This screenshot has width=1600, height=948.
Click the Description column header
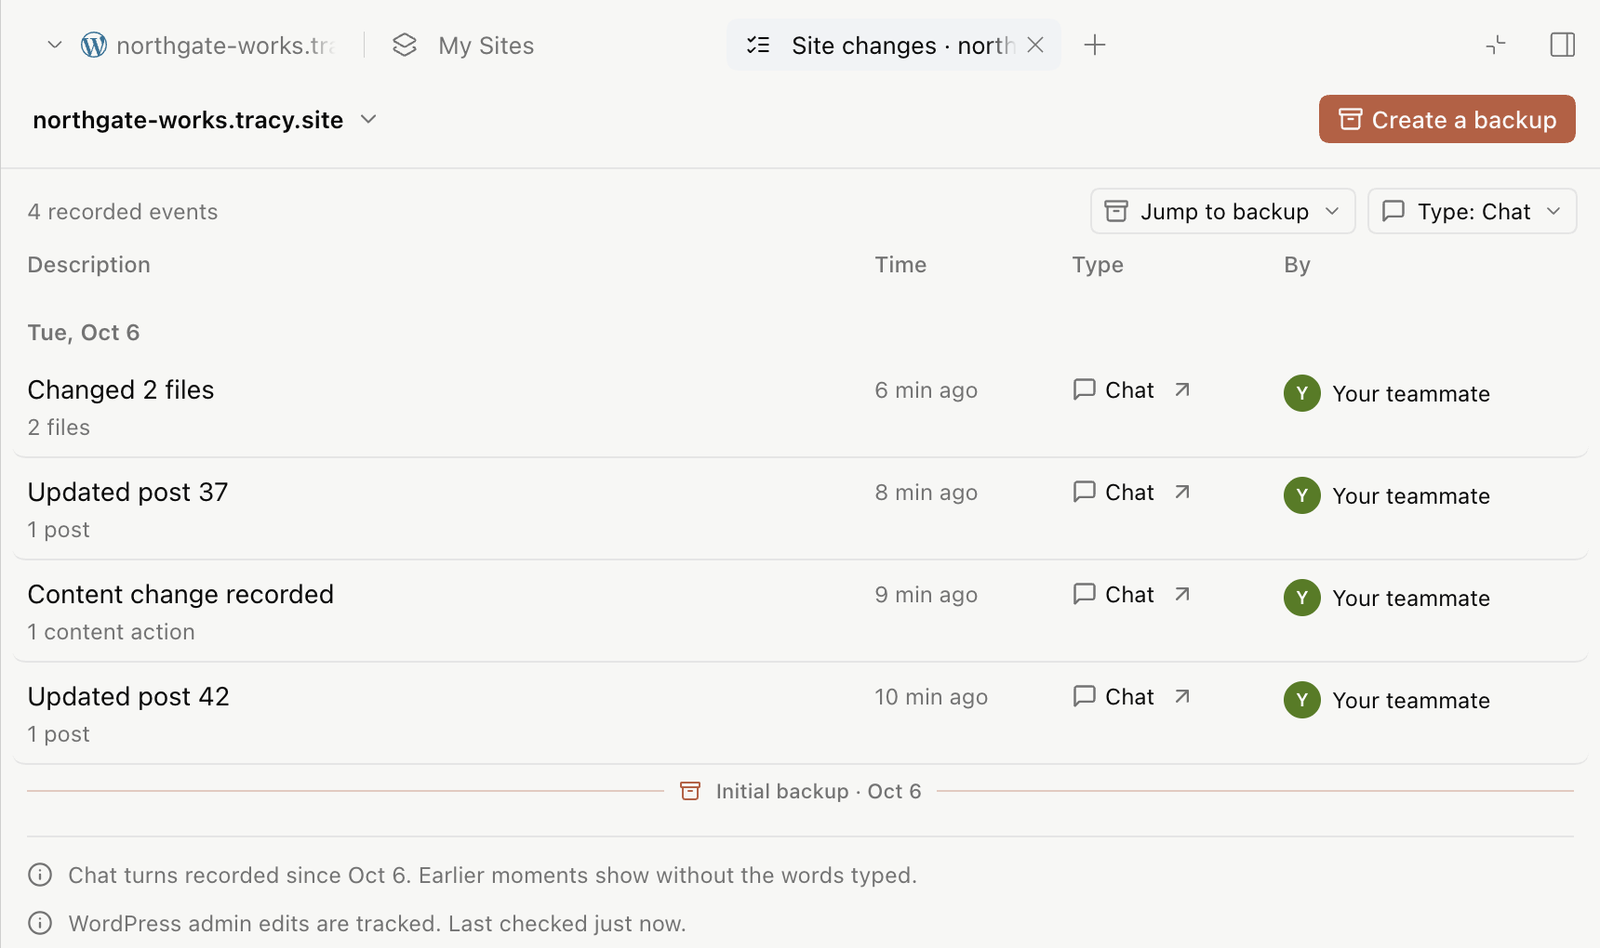[x=89, y=265]
